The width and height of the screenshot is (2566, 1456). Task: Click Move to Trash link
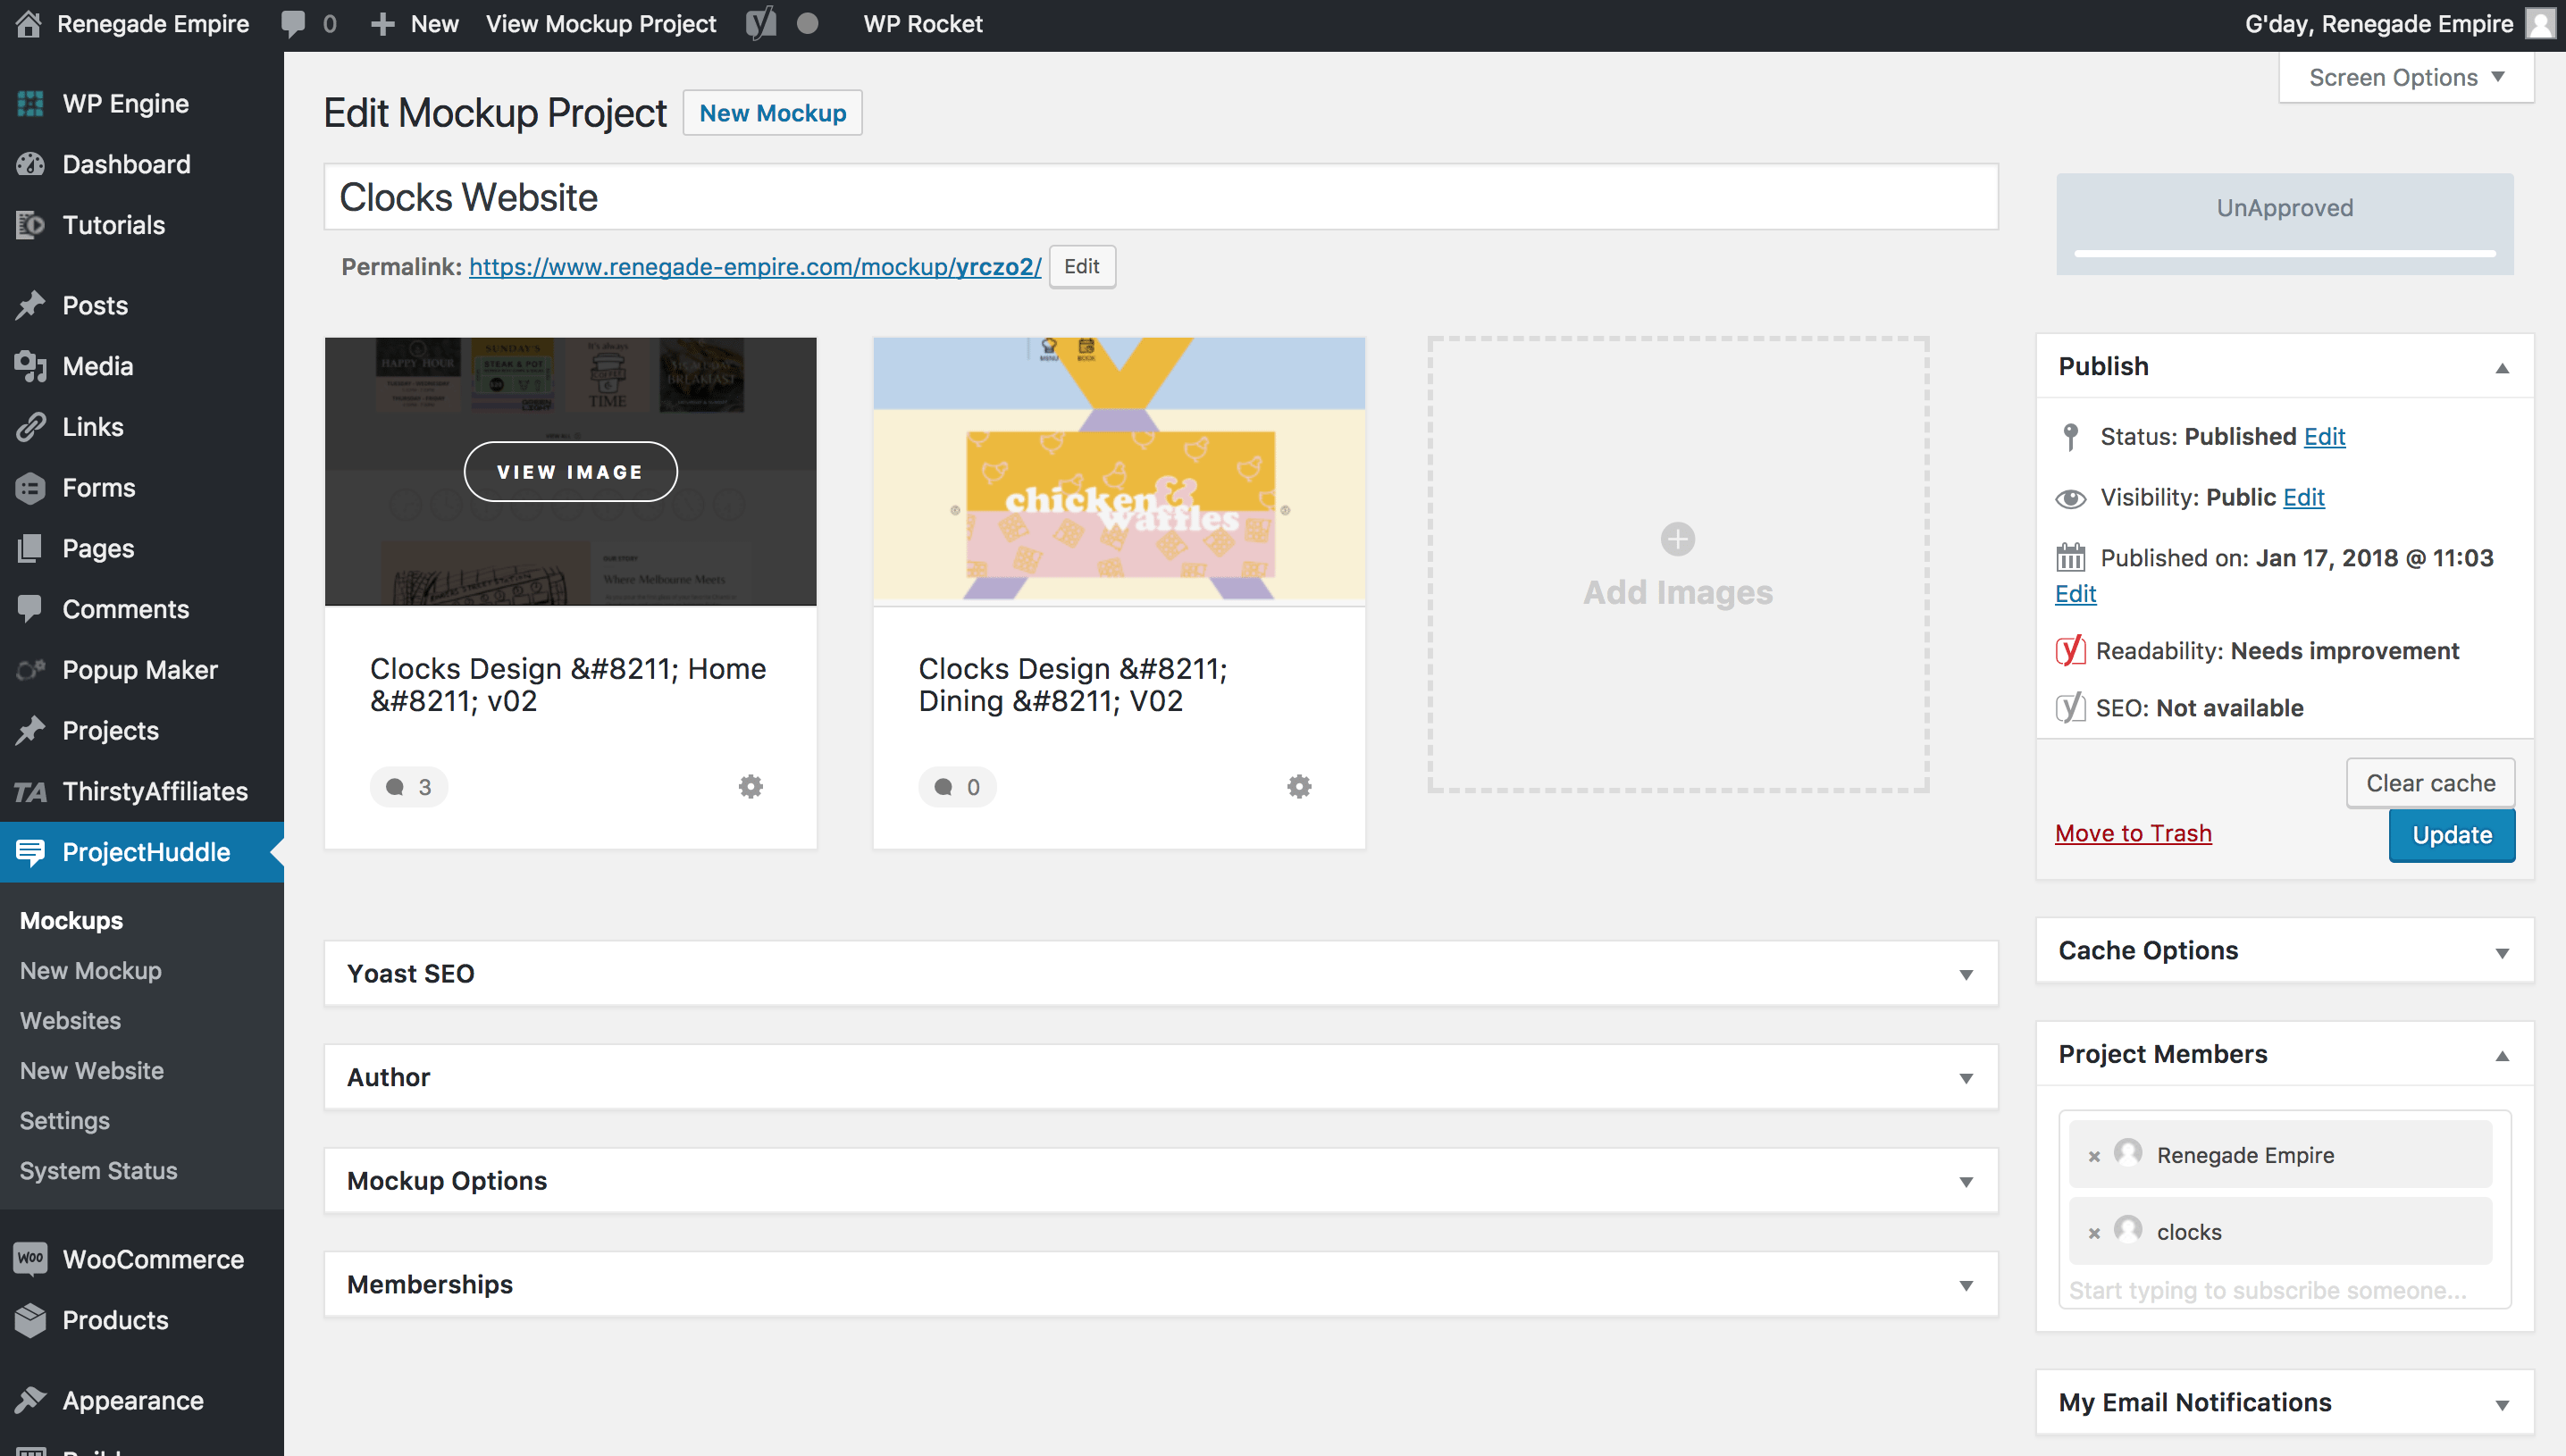tap(2133, 833)
